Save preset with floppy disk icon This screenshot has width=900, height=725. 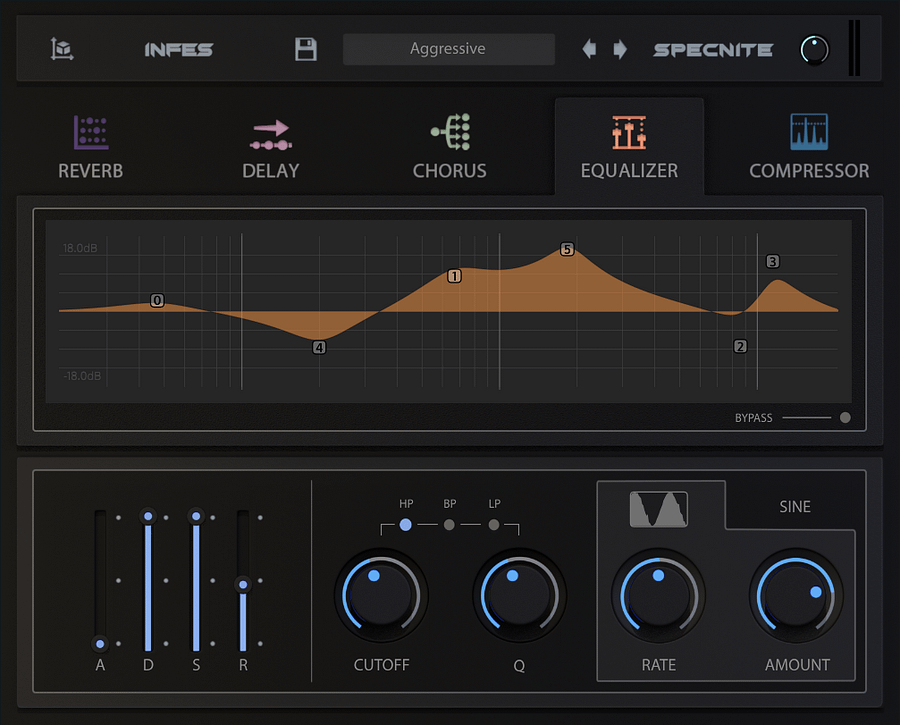click(305, 49)
